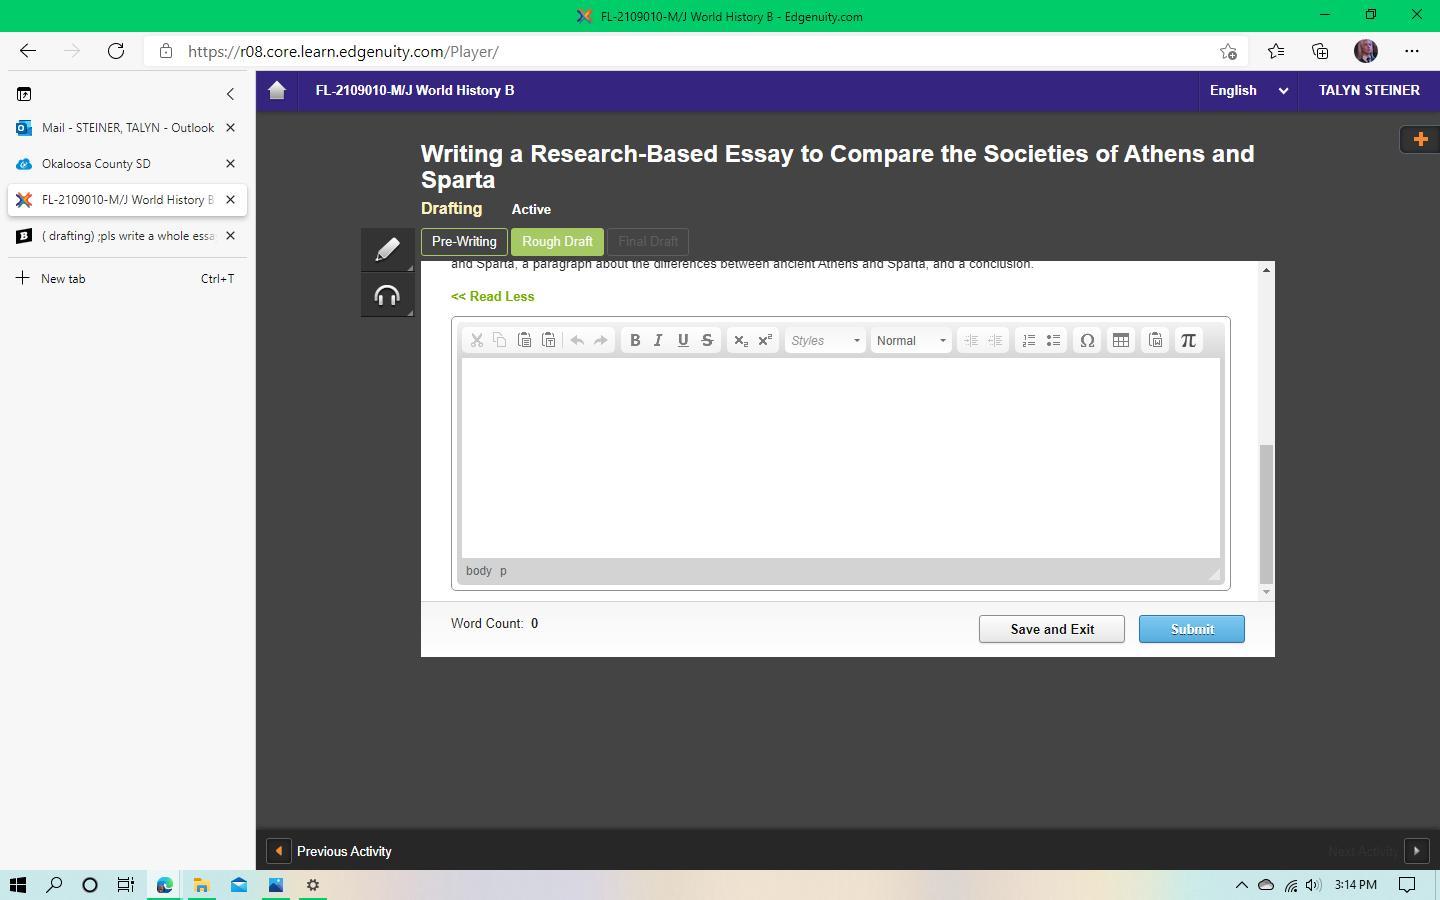The height and width of the screenshot is (900, 1440).
Task: Click Save and Exit button
Action: [x=1052, y=629]
